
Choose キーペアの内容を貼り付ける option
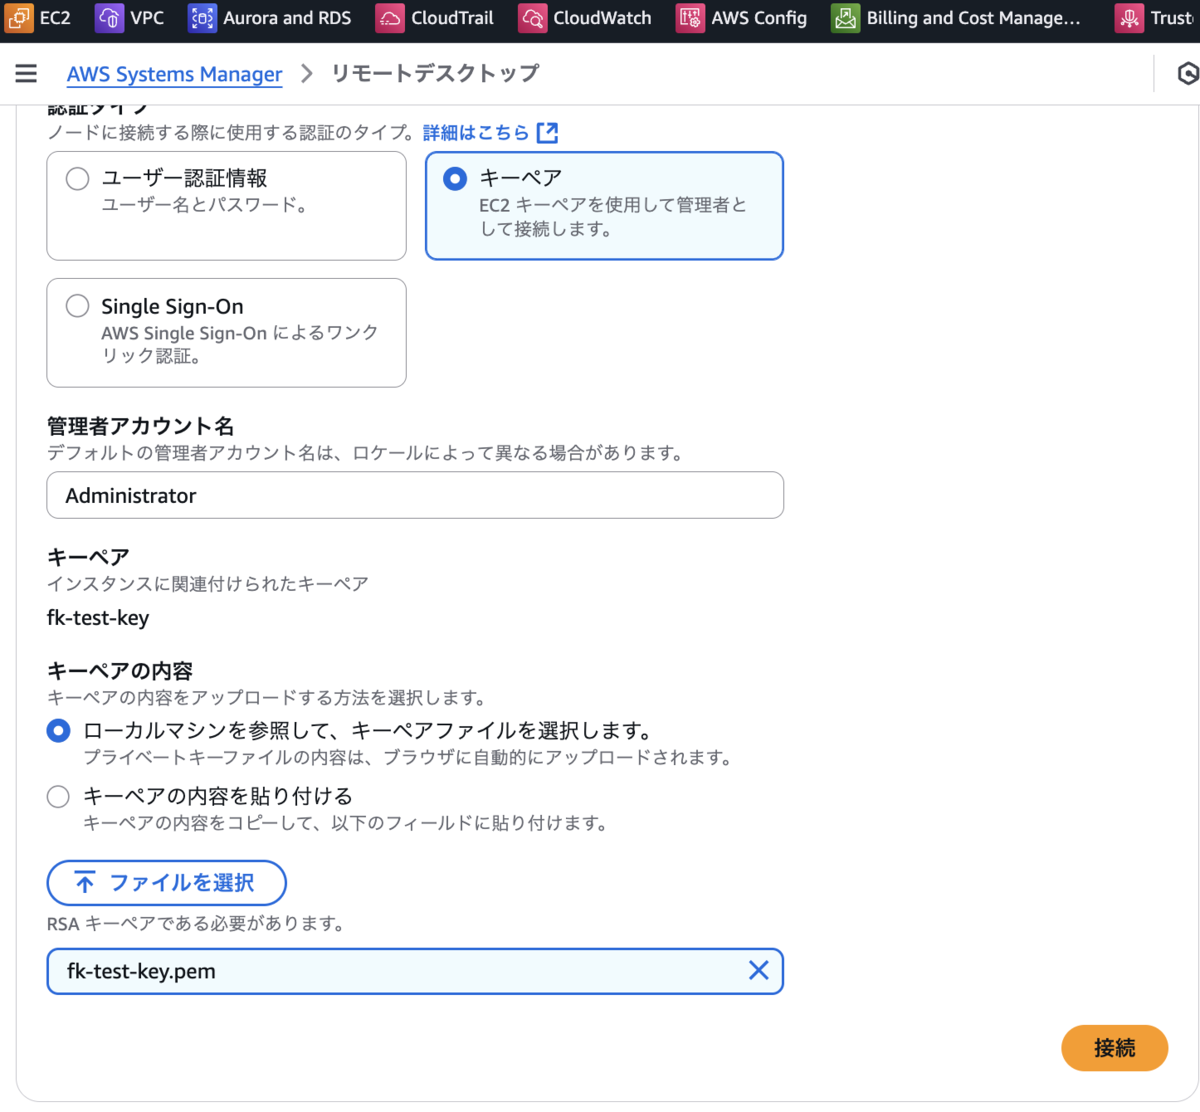pos(58,797)
